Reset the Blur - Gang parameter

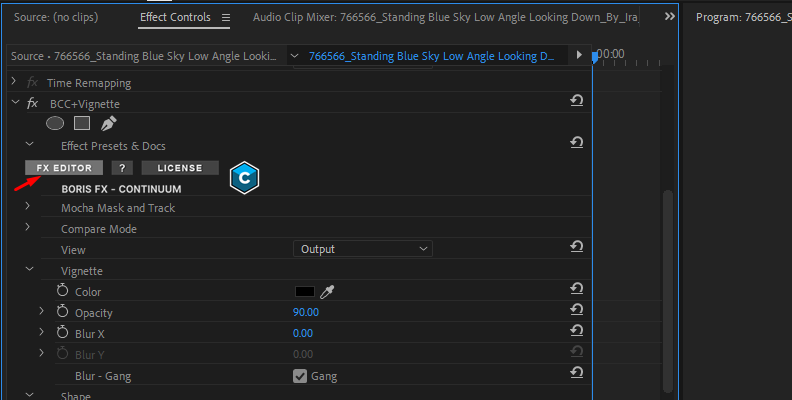click(x=576, y=372)
